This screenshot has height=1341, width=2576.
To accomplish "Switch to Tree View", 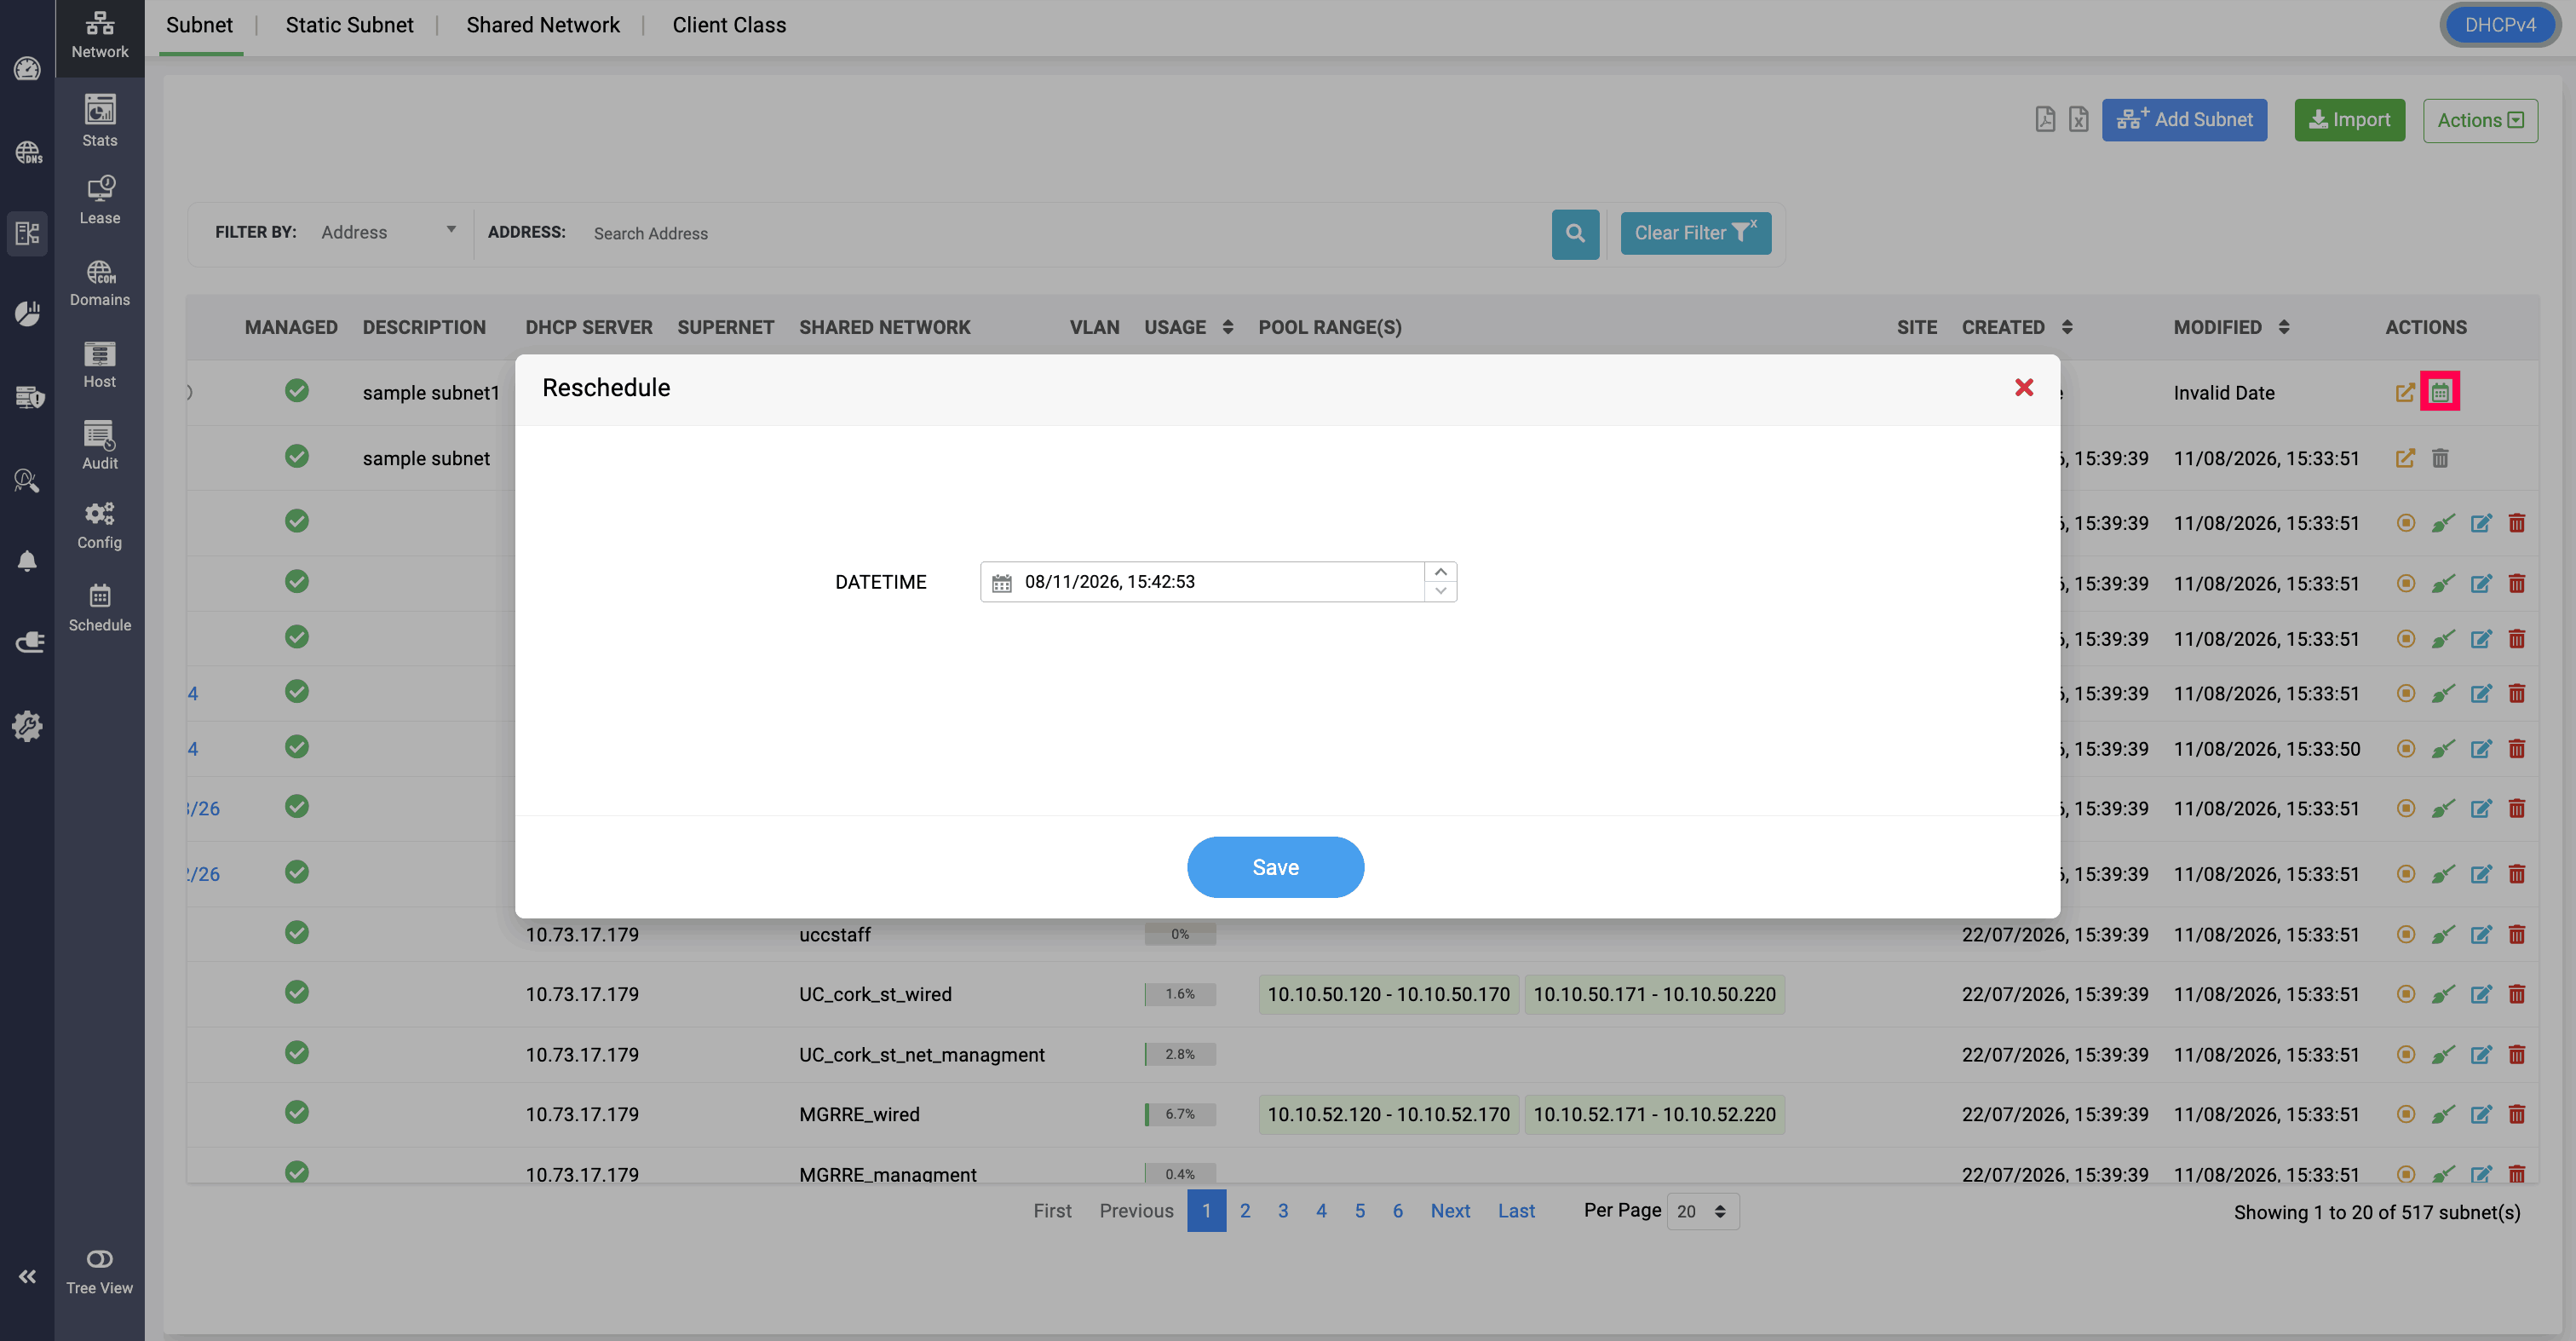I will [100, 1272].
